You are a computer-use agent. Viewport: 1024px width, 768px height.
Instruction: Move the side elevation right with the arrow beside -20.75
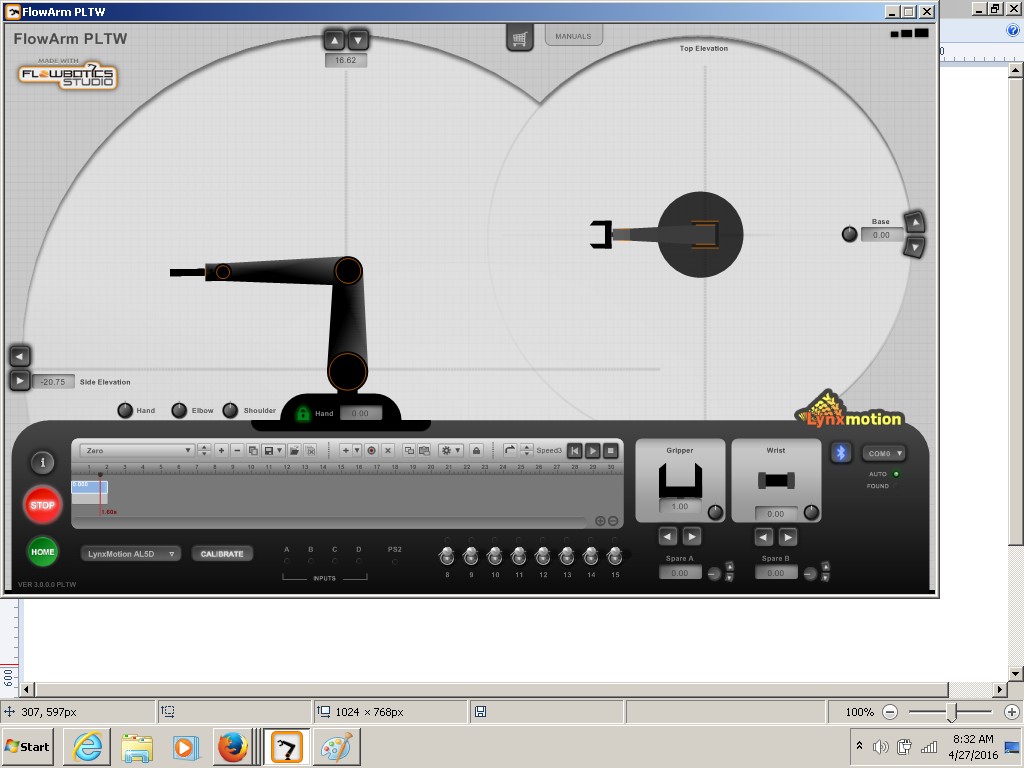click(20, 381)
